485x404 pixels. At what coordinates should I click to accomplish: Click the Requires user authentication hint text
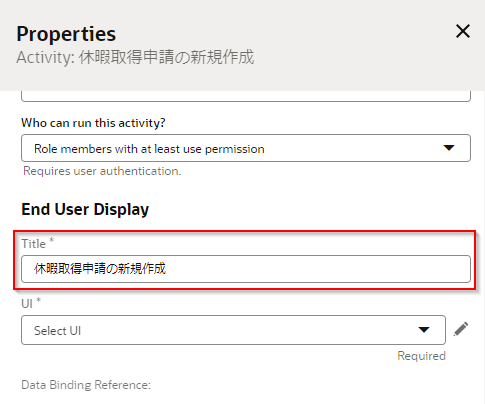tap(102, 171)
